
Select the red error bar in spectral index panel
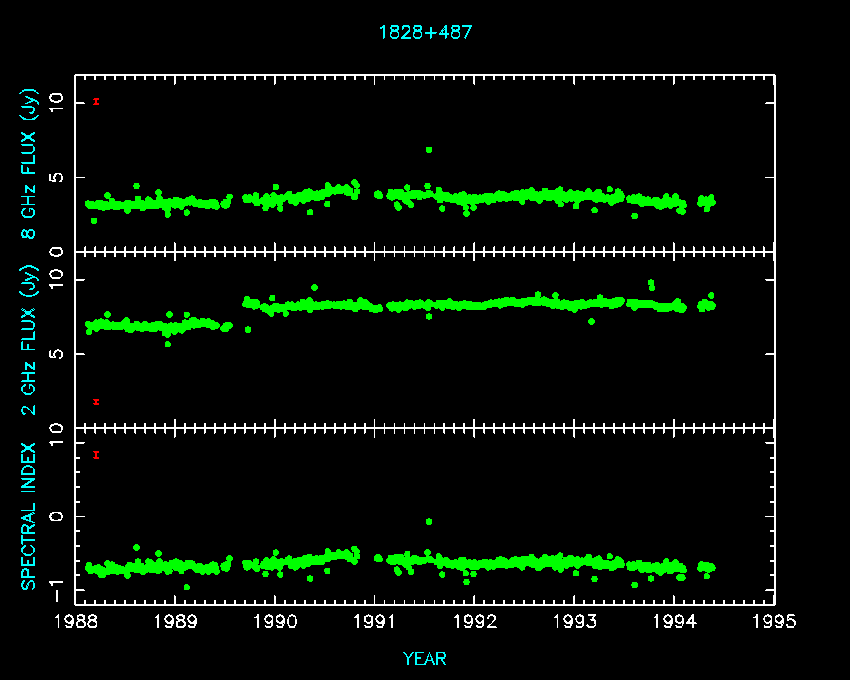(96, 455)
